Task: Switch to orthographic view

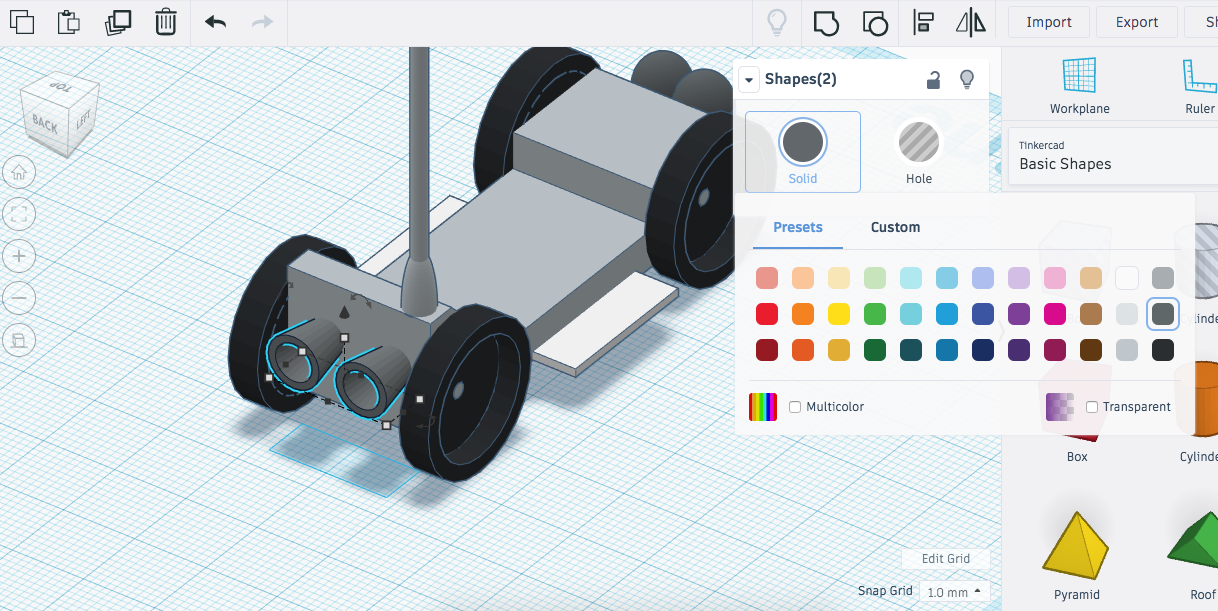Action: point(19,340)
